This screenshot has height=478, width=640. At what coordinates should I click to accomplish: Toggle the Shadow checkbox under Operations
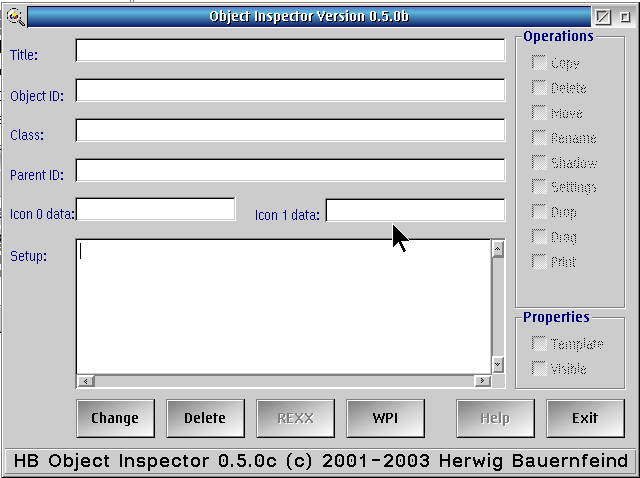(x=540, y=163)
